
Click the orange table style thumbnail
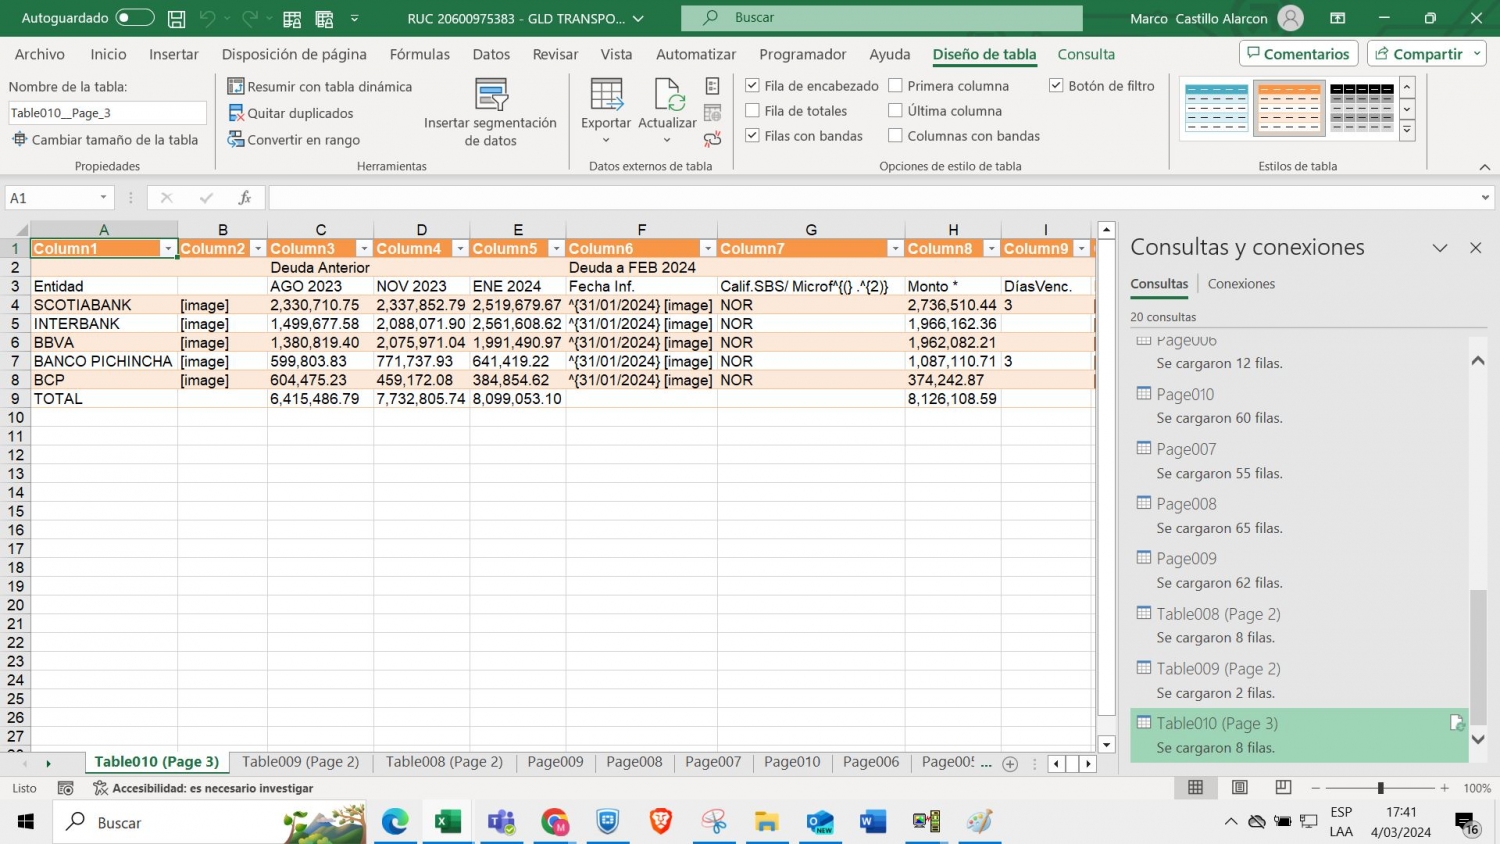tap(1289, 108)
